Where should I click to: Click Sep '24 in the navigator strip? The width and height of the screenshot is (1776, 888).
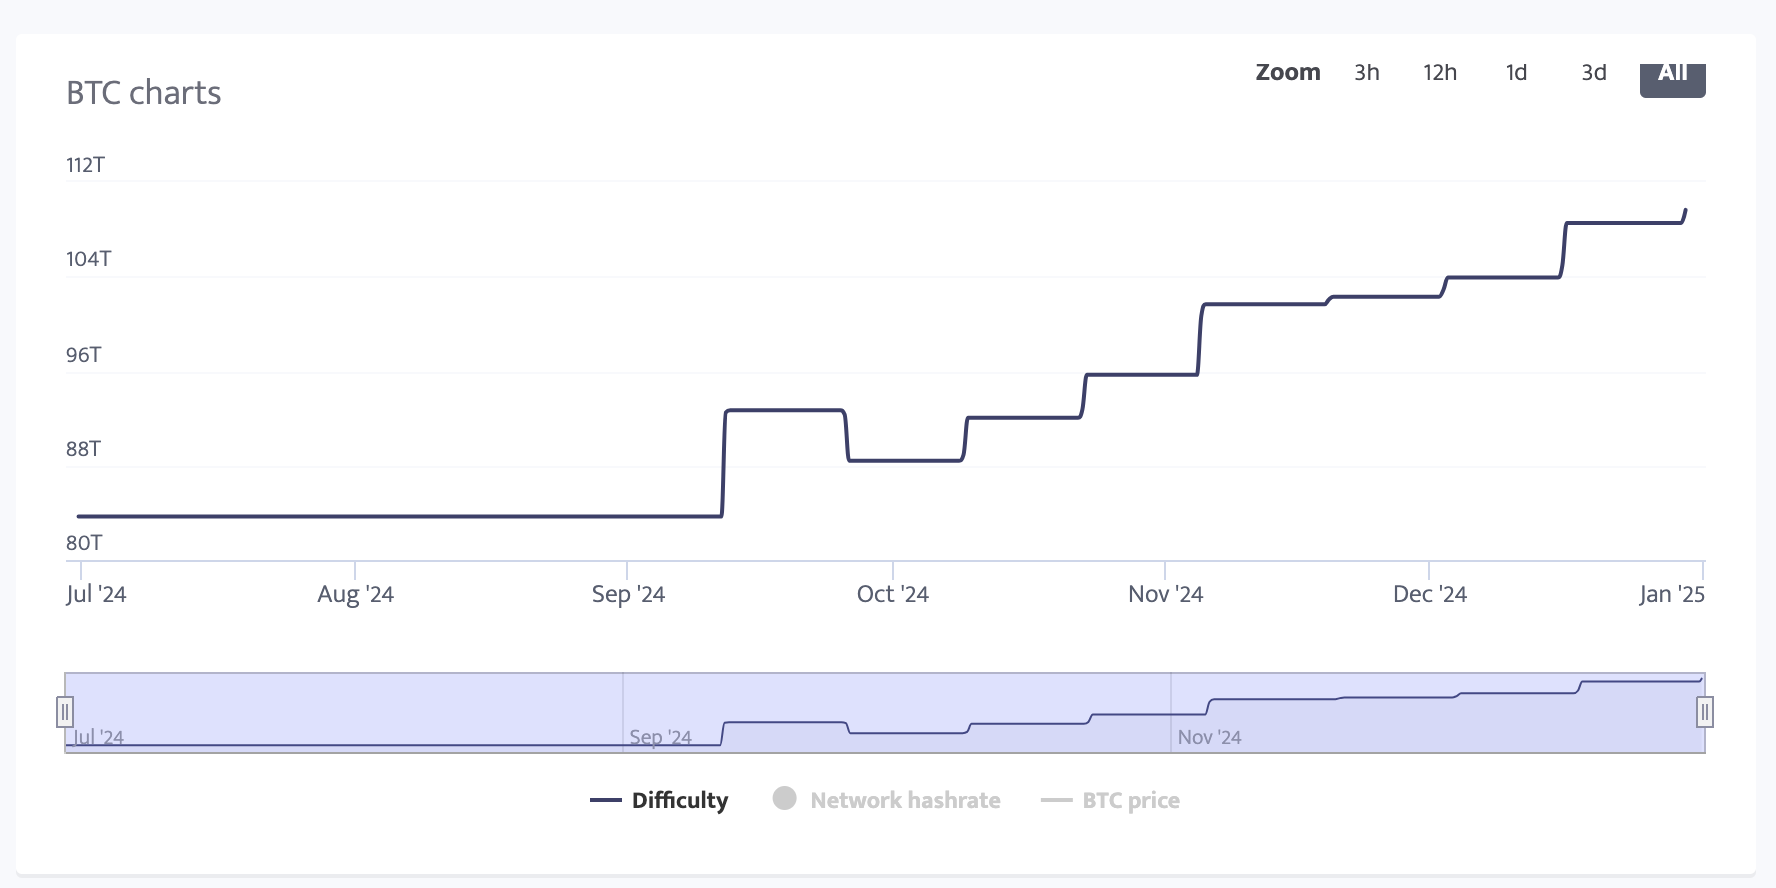tap(660, 737)
